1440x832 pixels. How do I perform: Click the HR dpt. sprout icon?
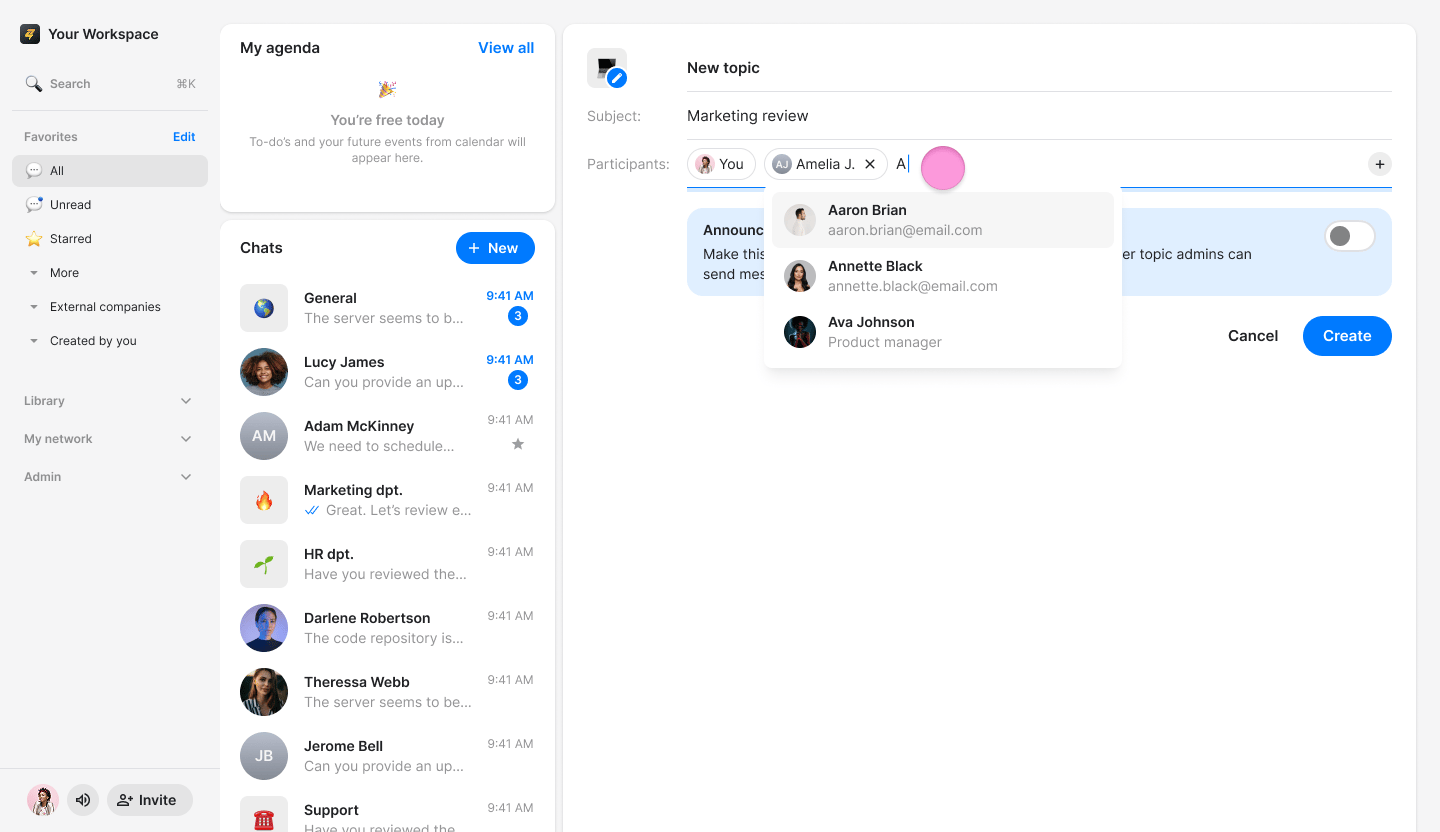coord(264,564)
